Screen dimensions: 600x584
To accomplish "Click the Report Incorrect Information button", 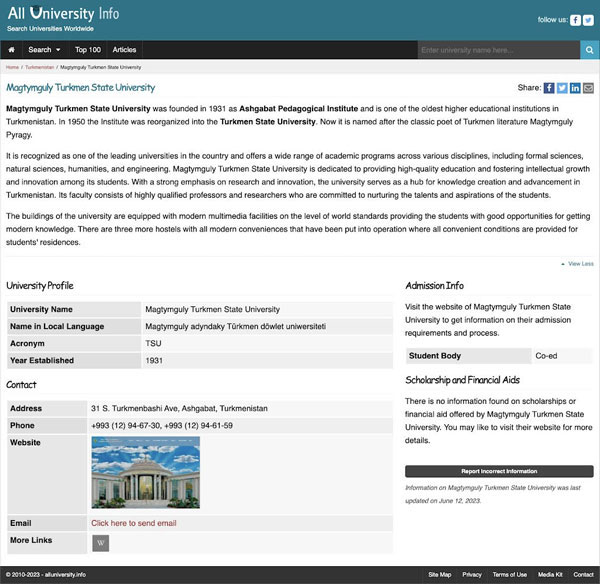I will [499, 471].
